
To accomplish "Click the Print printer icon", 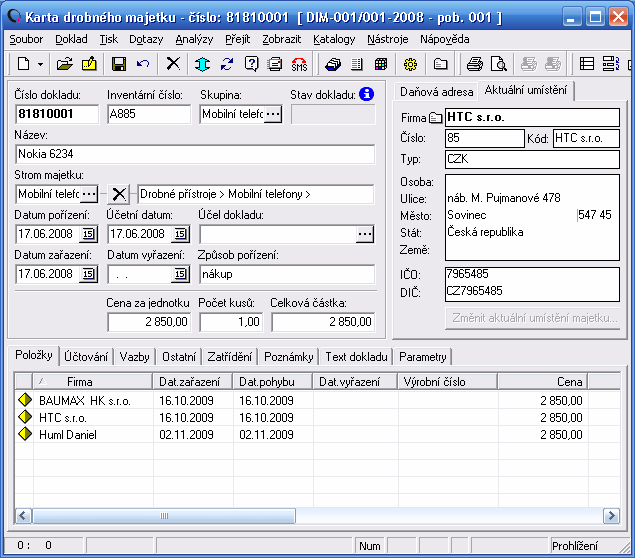I will click(x=474, y=64).
